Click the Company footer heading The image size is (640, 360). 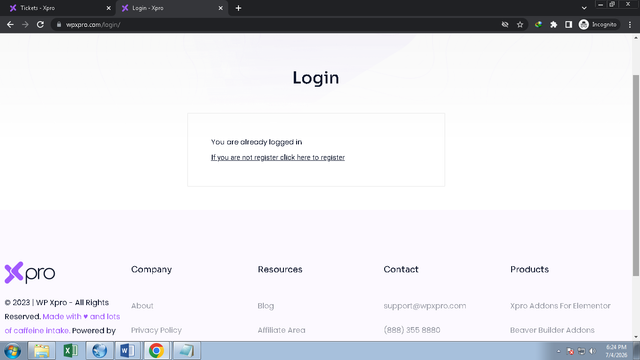pyautogui.click(x=151, y=269)
